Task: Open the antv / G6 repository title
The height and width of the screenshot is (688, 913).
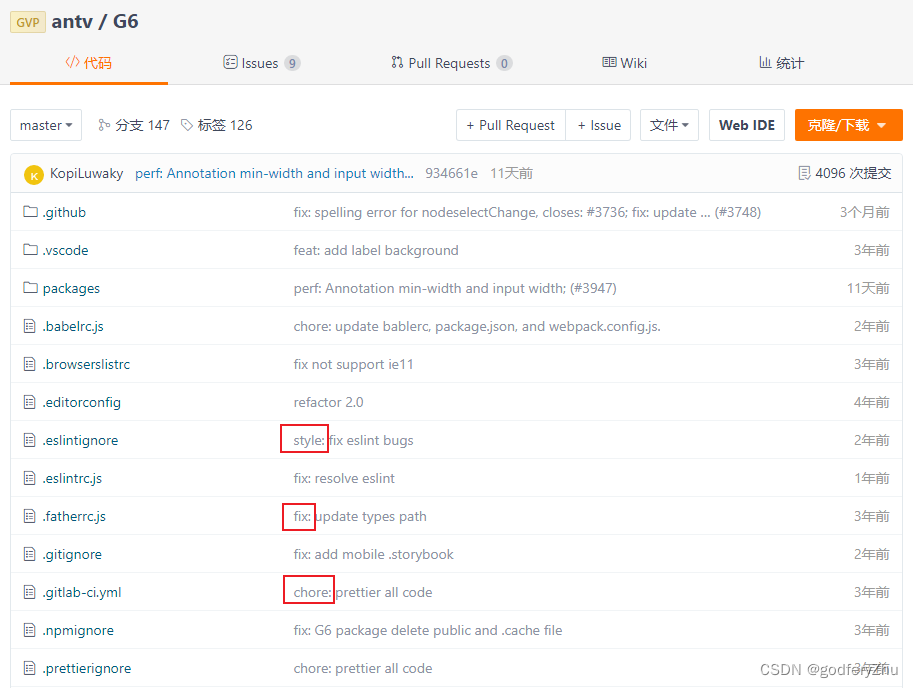Action: [x=95, y=22]
